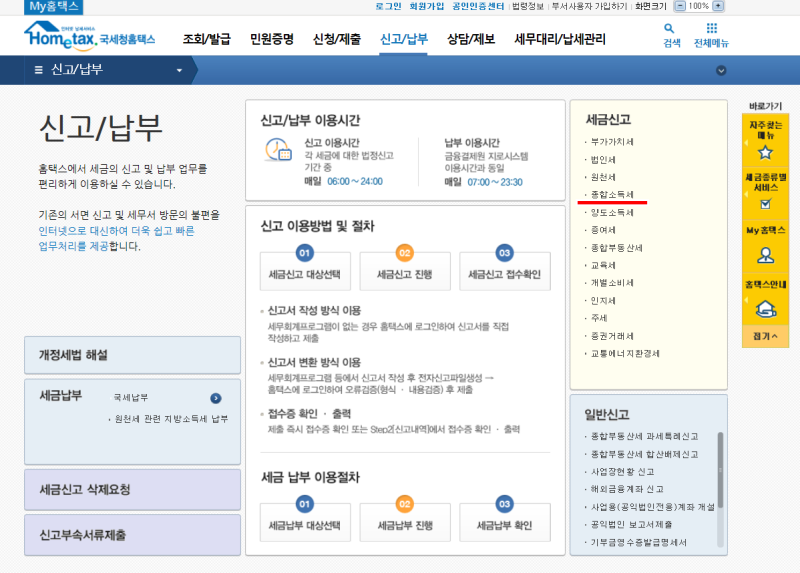The height and width of the screenshot is (573, 800).
Task: Open the 공인인증센터 link
Action: click(478, 6)
